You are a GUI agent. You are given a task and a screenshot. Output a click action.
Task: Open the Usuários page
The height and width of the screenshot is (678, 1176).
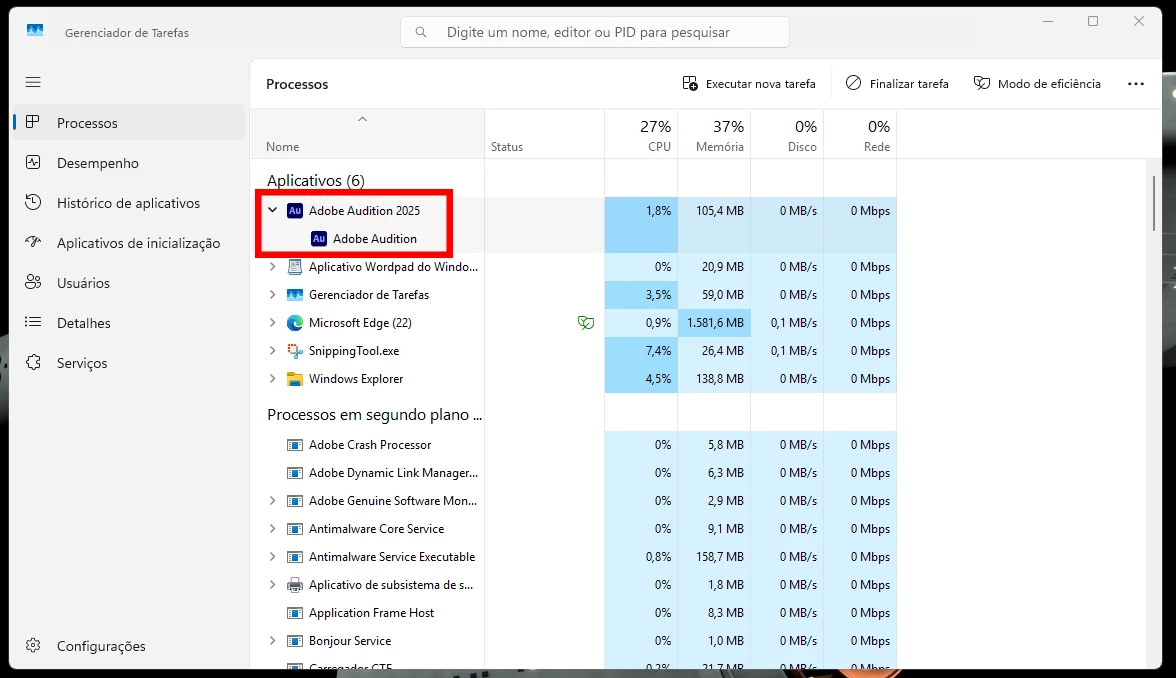tap(129, 283)
